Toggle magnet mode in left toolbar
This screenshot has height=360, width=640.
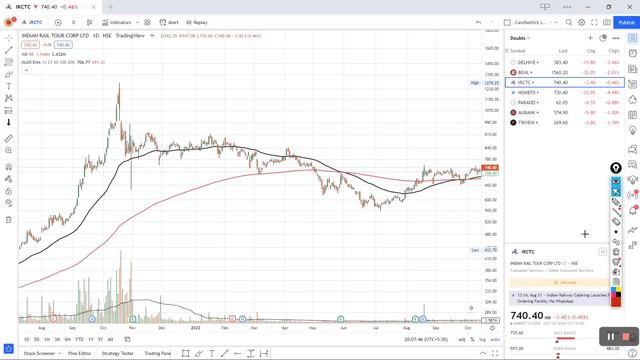click(x=9, y=167)
